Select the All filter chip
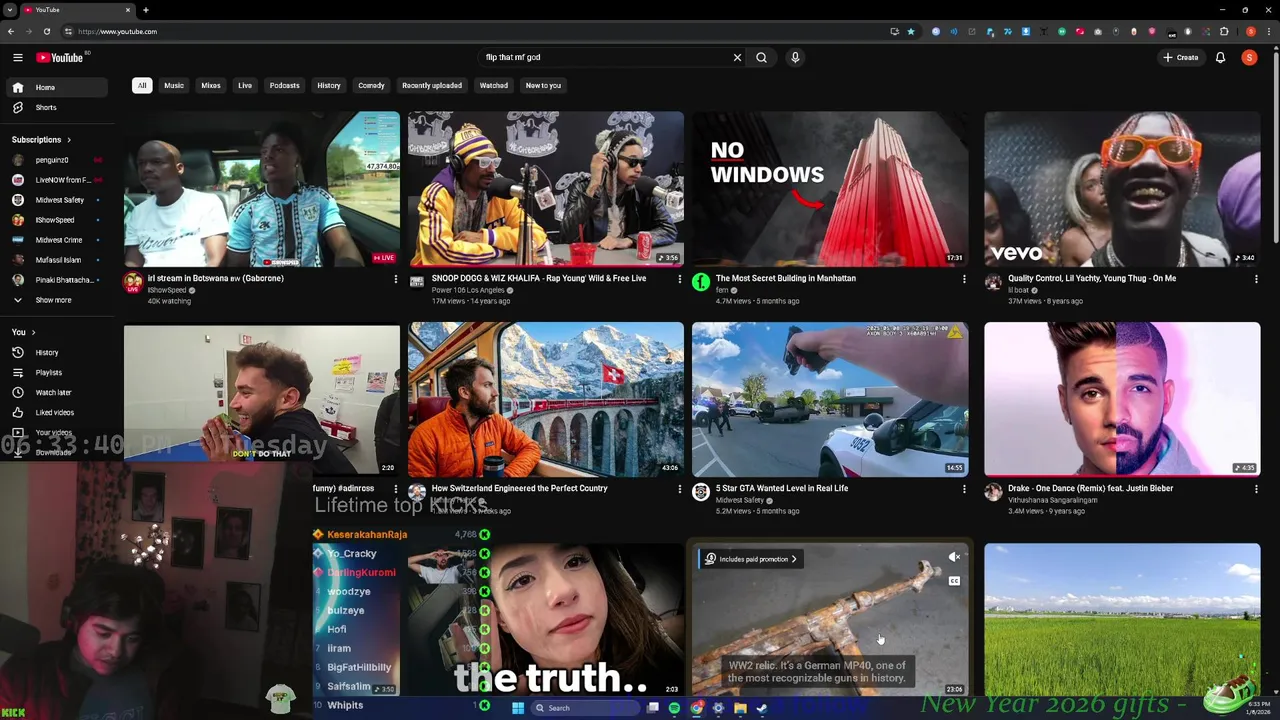This screenshot has width=1280, height=720. 142,86
